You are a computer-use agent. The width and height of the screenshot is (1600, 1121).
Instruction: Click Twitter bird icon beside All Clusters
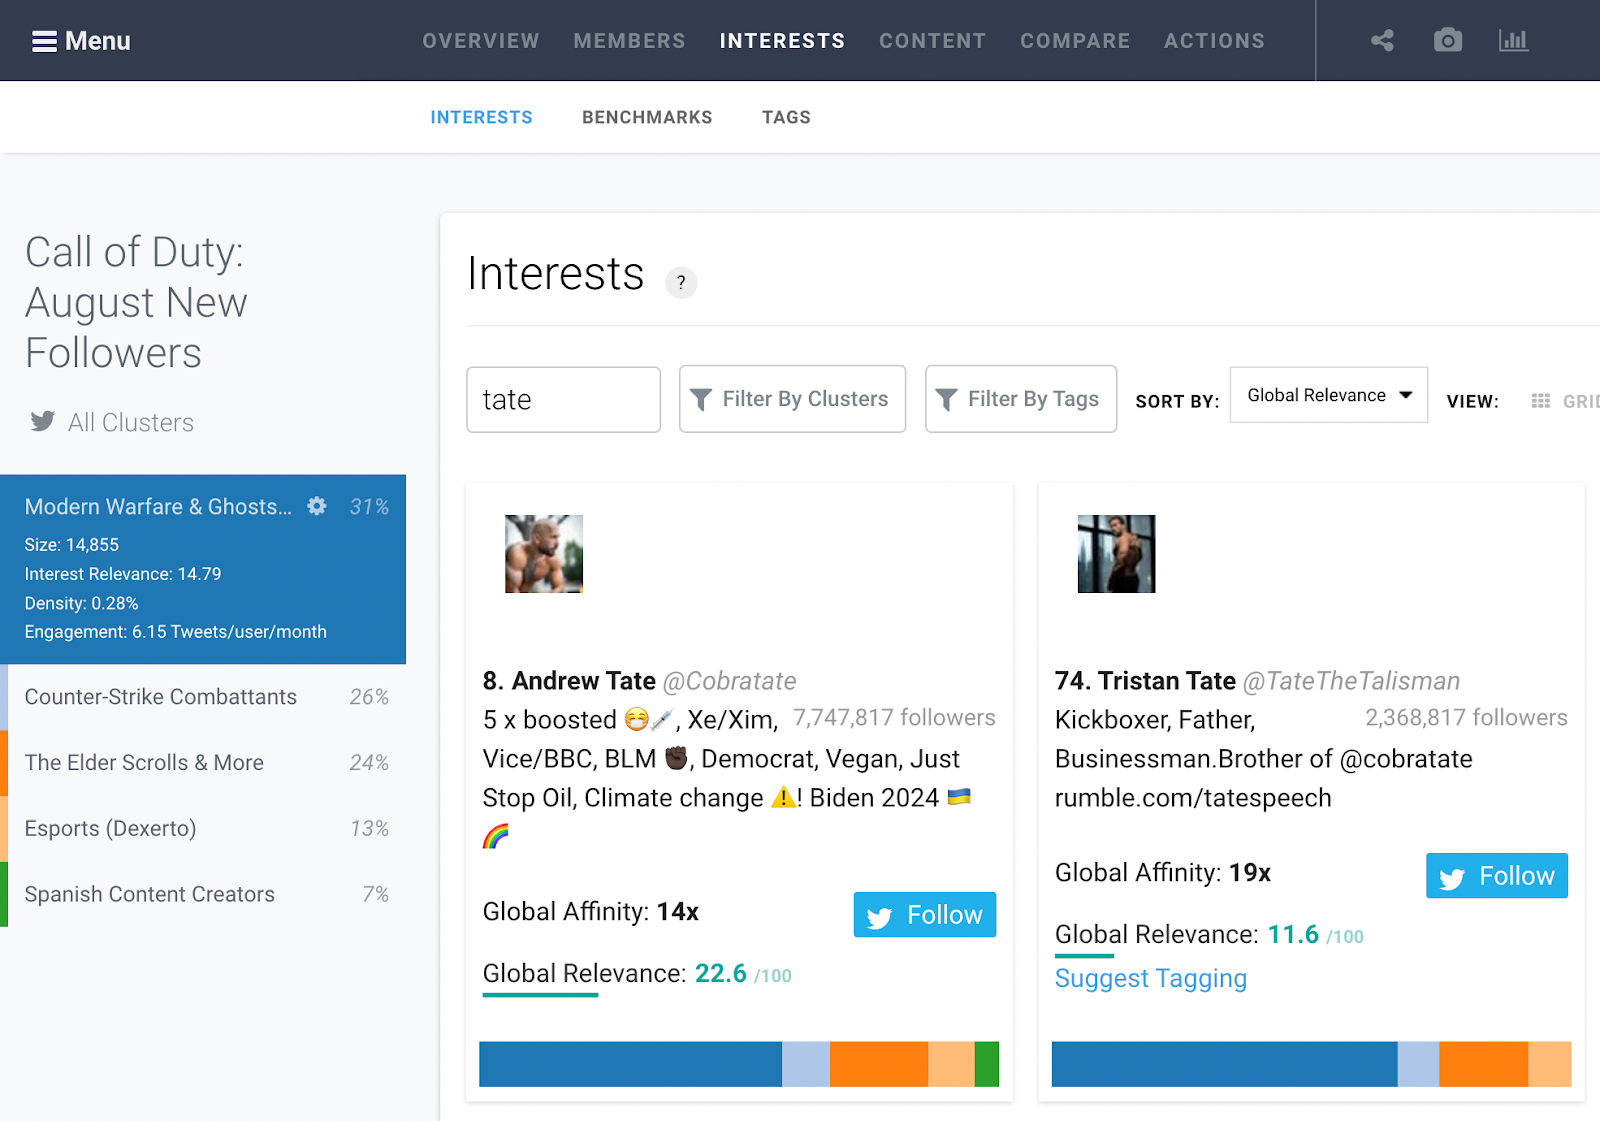[x=43, y=421]
